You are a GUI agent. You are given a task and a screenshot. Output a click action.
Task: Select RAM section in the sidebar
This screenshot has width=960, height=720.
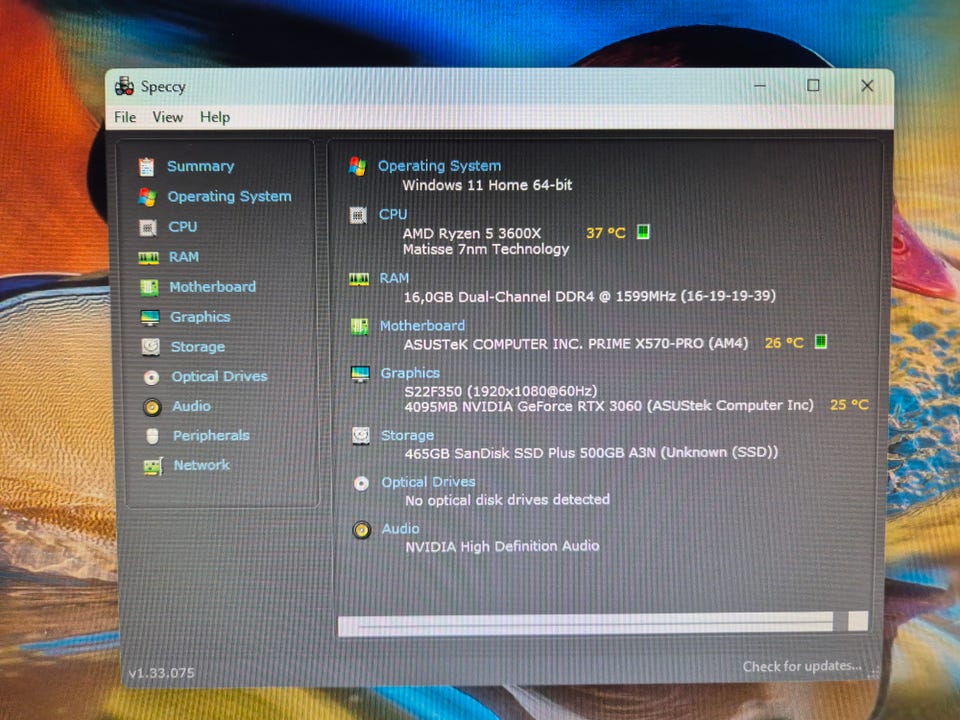click(x=184, y=257)
